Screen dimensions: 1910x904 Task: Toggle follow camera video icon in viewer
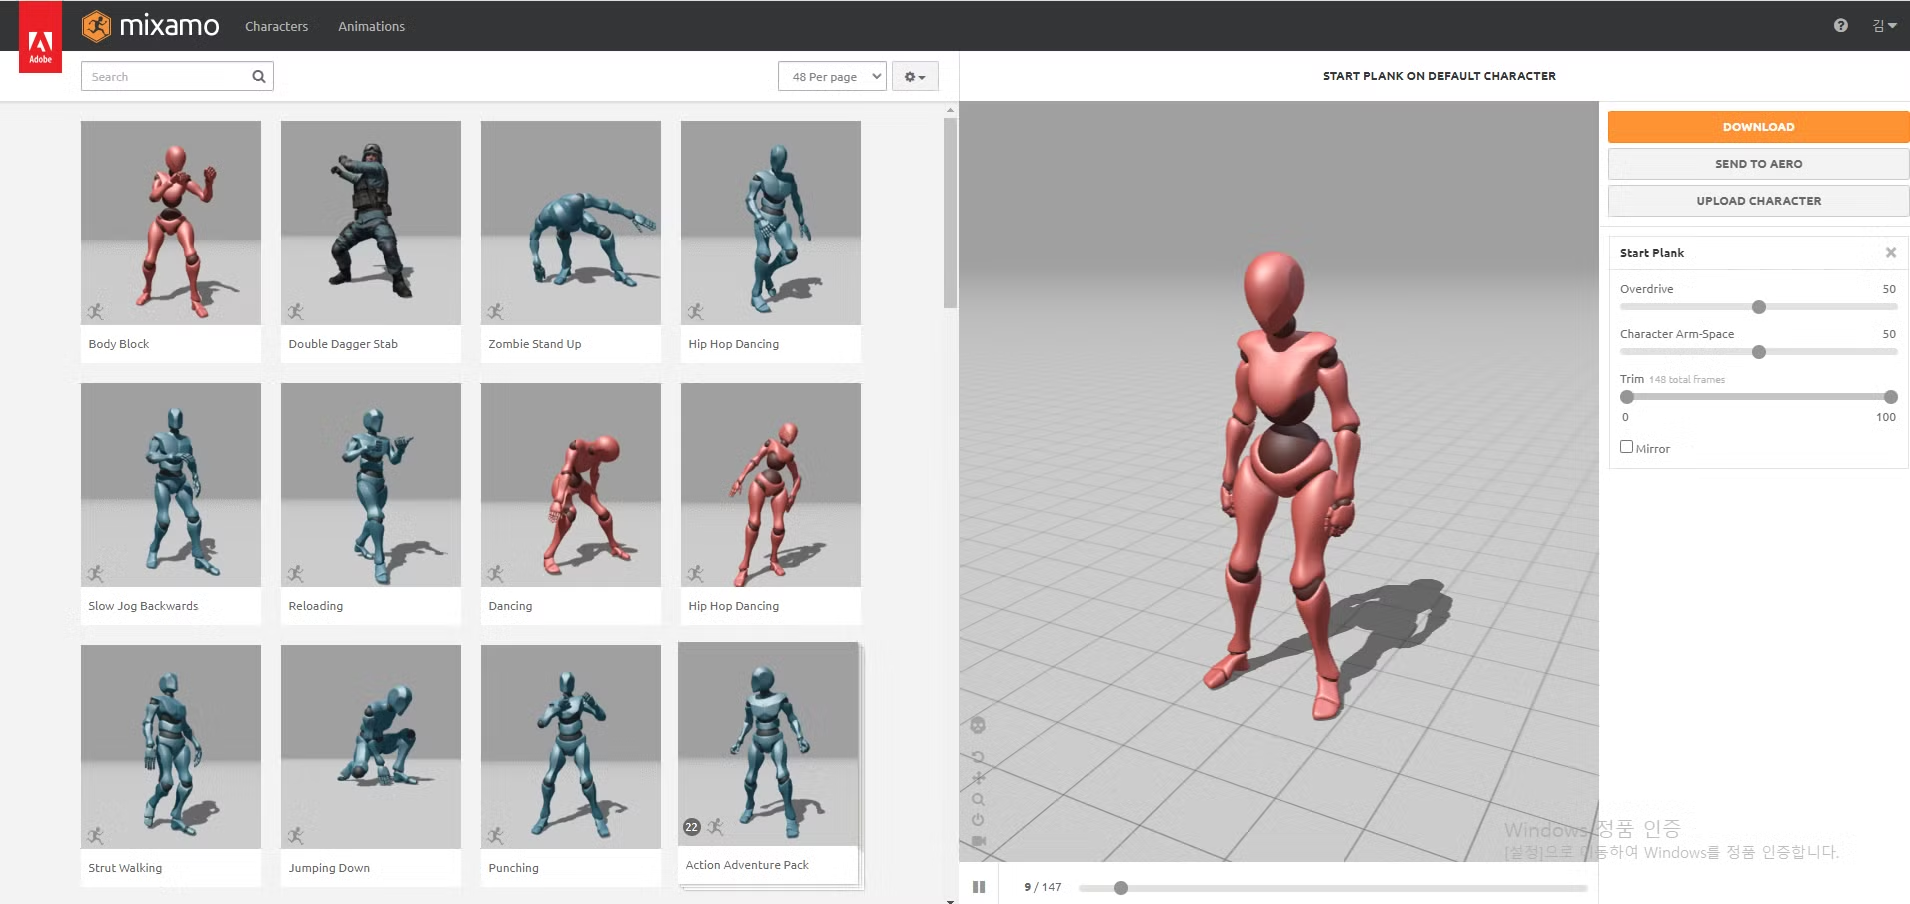[978, 841]
